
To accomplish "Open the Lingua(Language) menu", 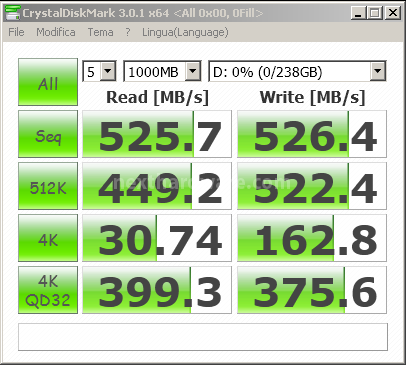I will point(185,32).
